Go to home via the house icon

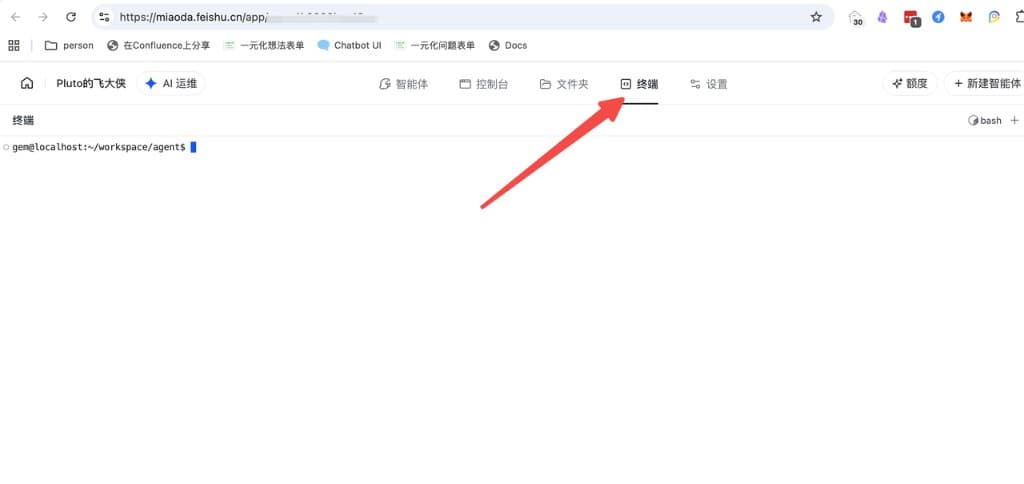[27, 83]
